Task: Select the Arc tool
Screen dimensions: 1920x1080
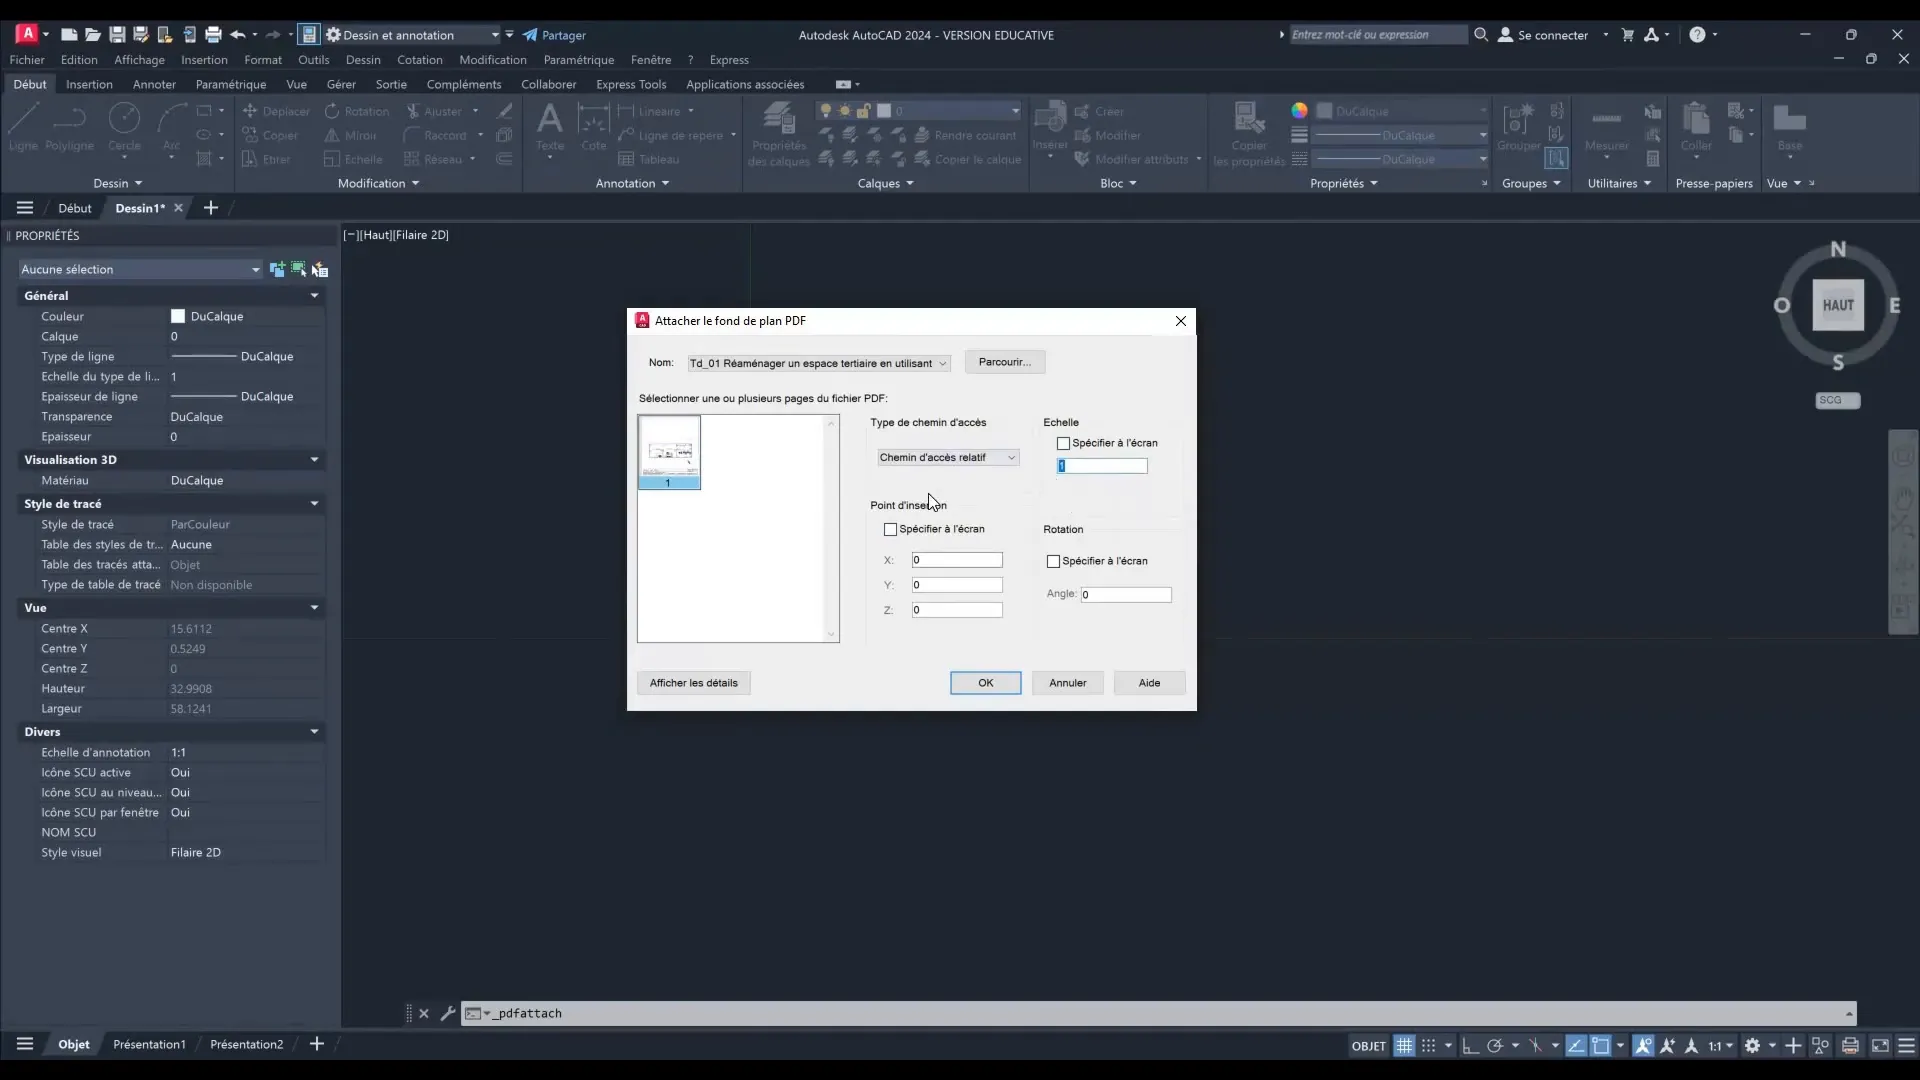Action: [171, 127]
